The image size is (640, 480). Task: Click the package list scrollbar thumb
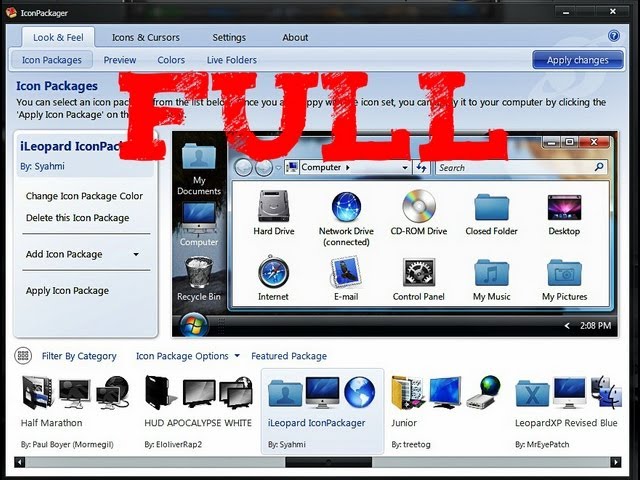pyautogui.click(x=329, y=462)
